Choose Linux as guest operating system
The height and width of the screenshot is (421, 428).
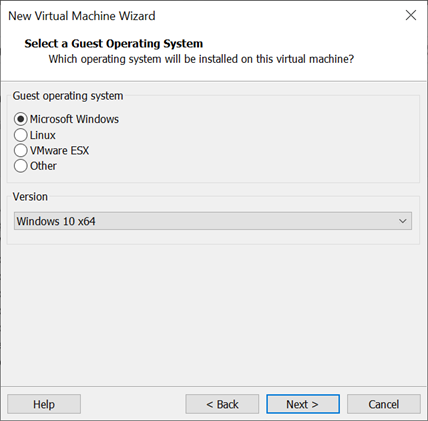tap(20, 135)
